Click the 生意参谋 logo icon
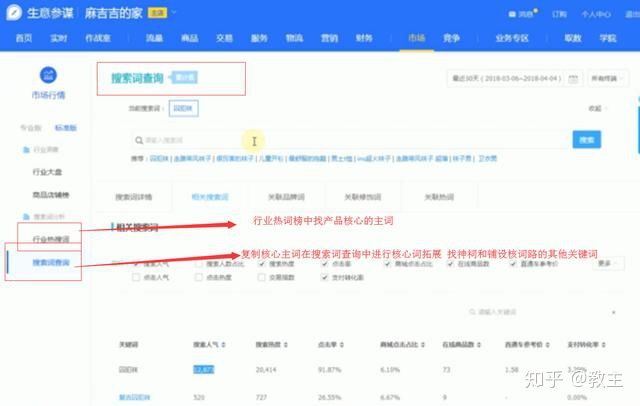 click(17, 13)
